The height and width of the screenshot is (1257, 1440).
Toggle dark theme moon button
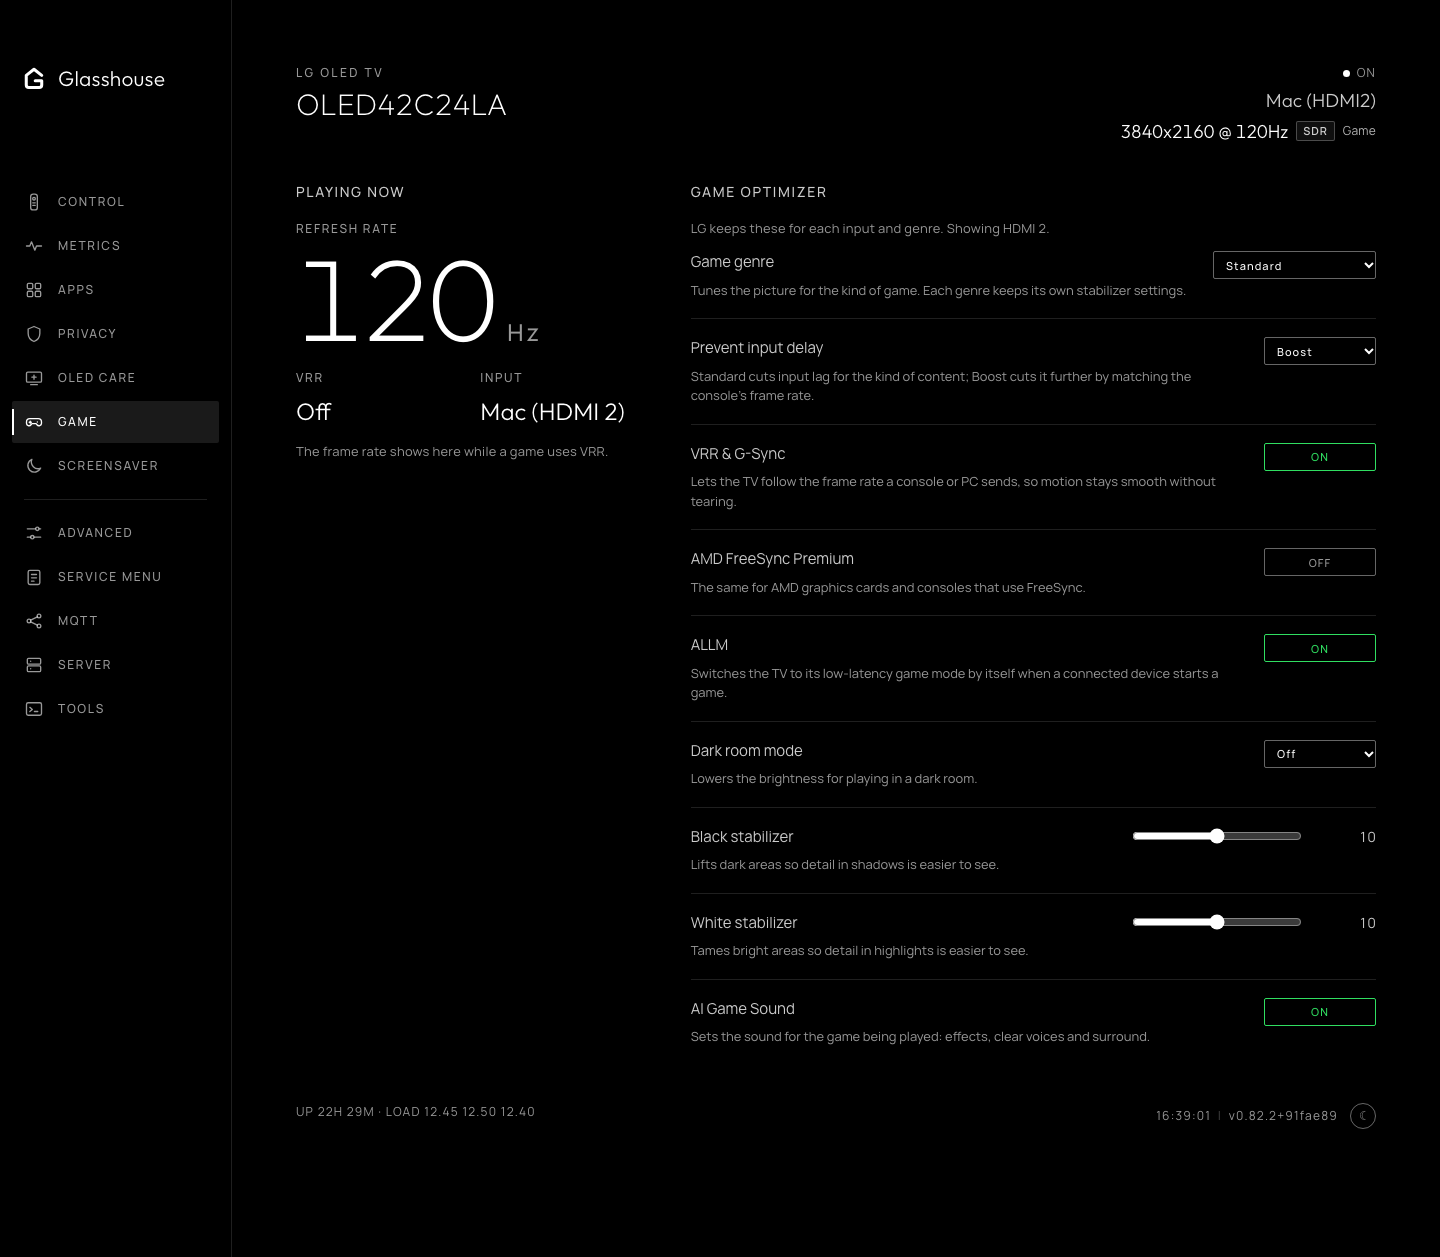[1363, 1116]
